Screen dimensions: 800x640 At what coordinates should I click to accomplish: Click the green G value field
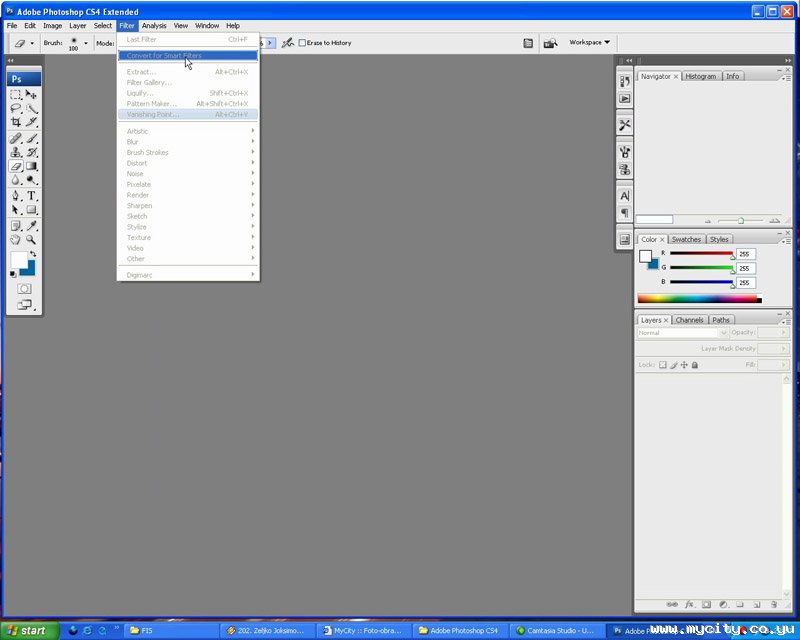click(746, 268)
